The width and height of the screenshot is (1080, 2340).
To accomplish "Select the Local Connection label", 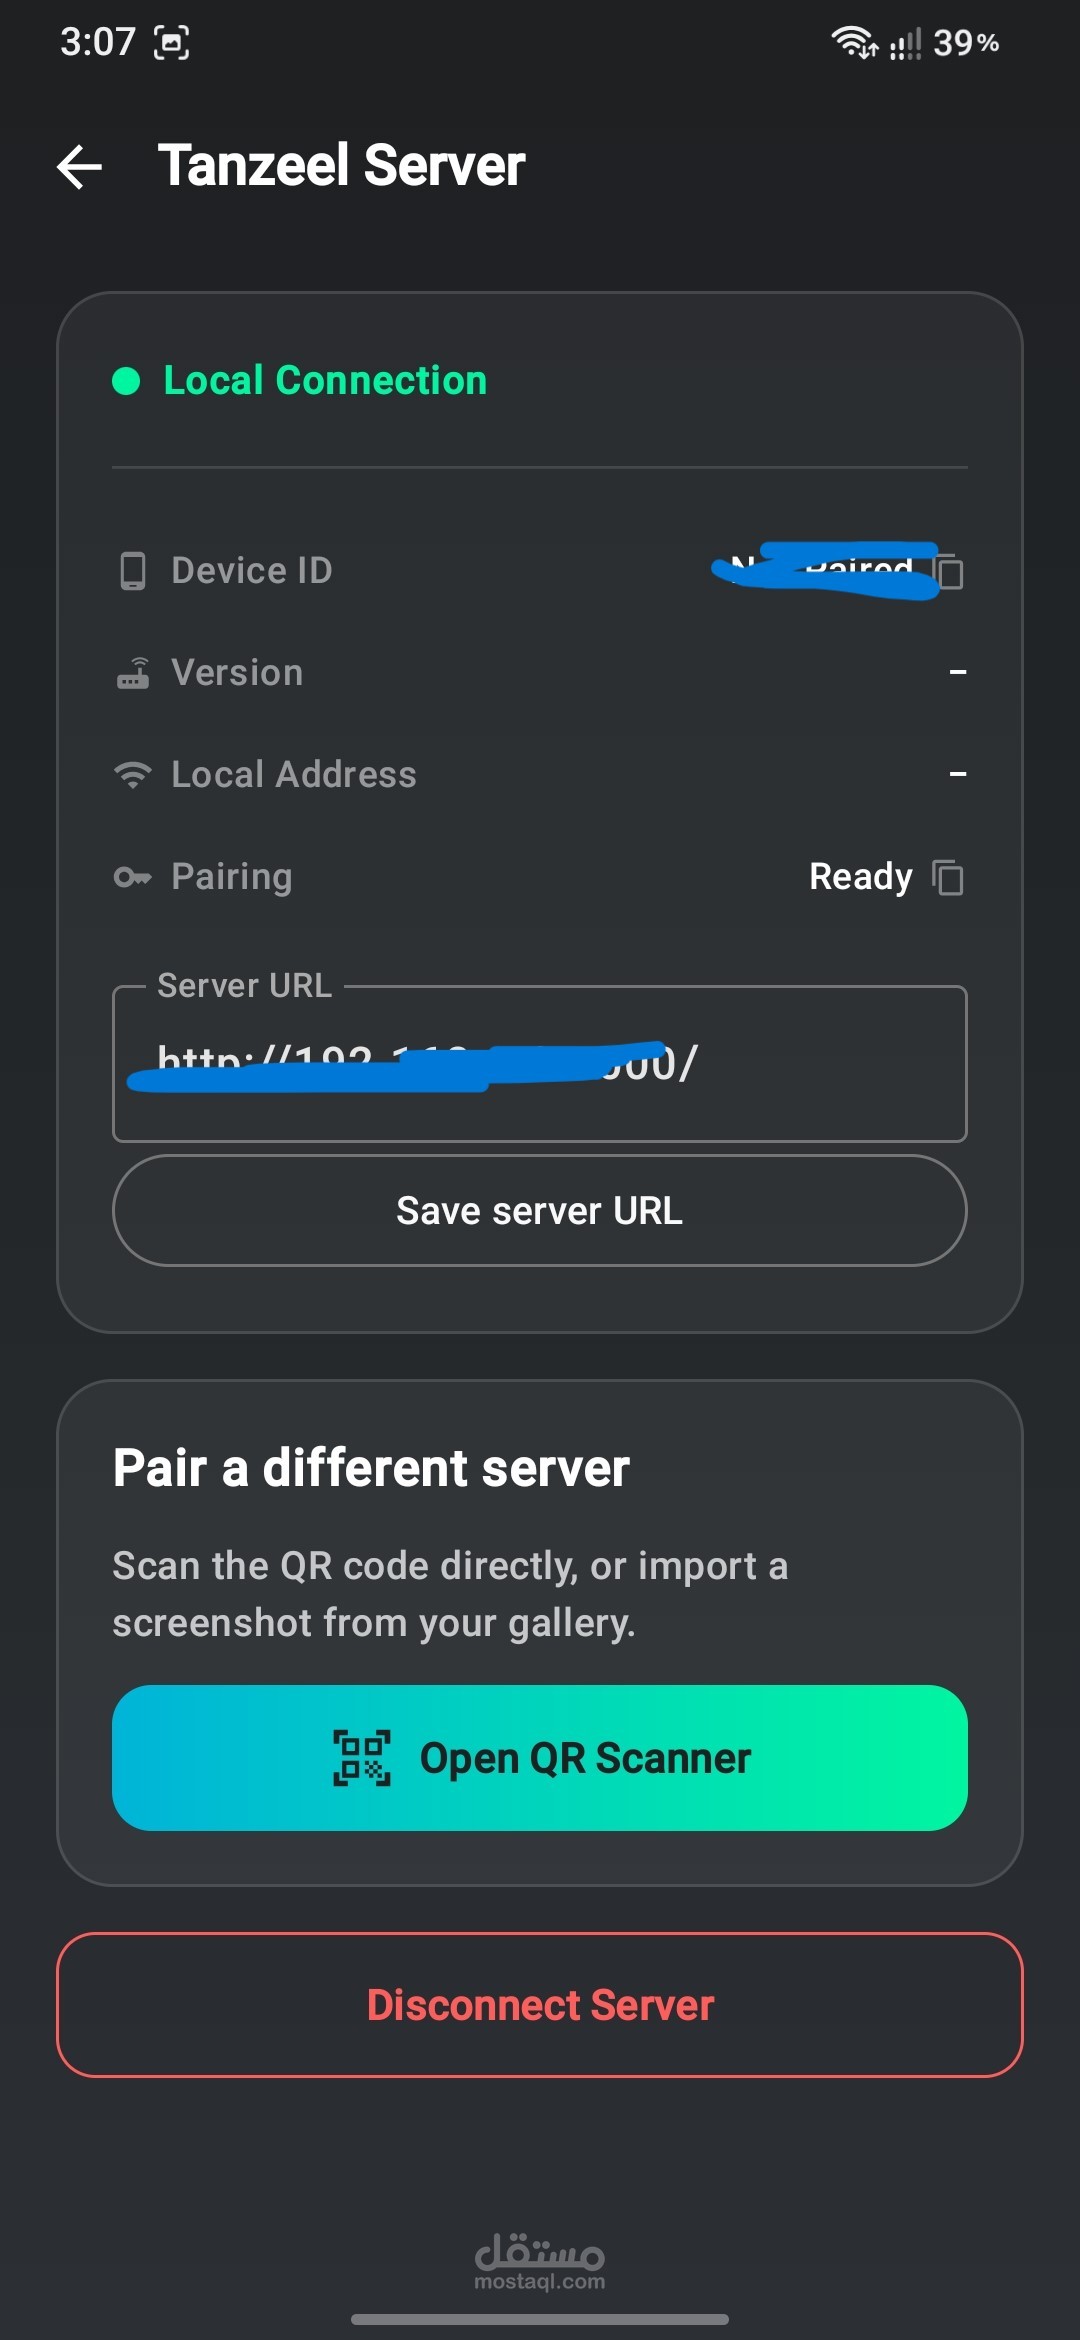I will pyautogui.click(x=325, y=380).
